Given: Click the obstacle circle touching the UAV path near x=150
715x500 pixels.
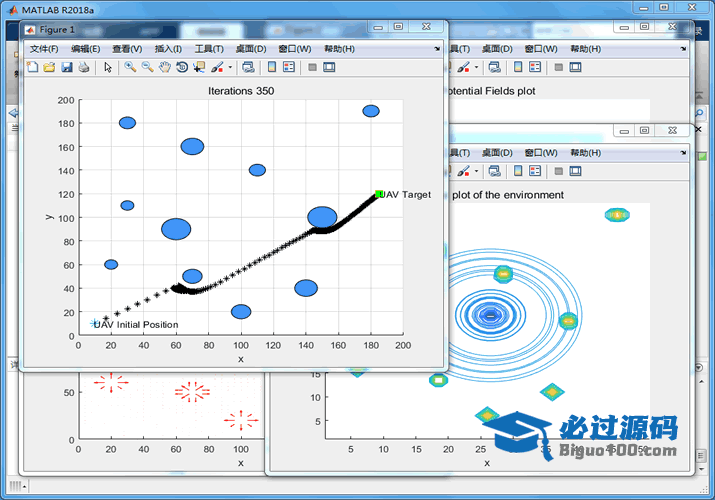Looking at the screenshot, I should pyautogui.click(x=322, y=217).
